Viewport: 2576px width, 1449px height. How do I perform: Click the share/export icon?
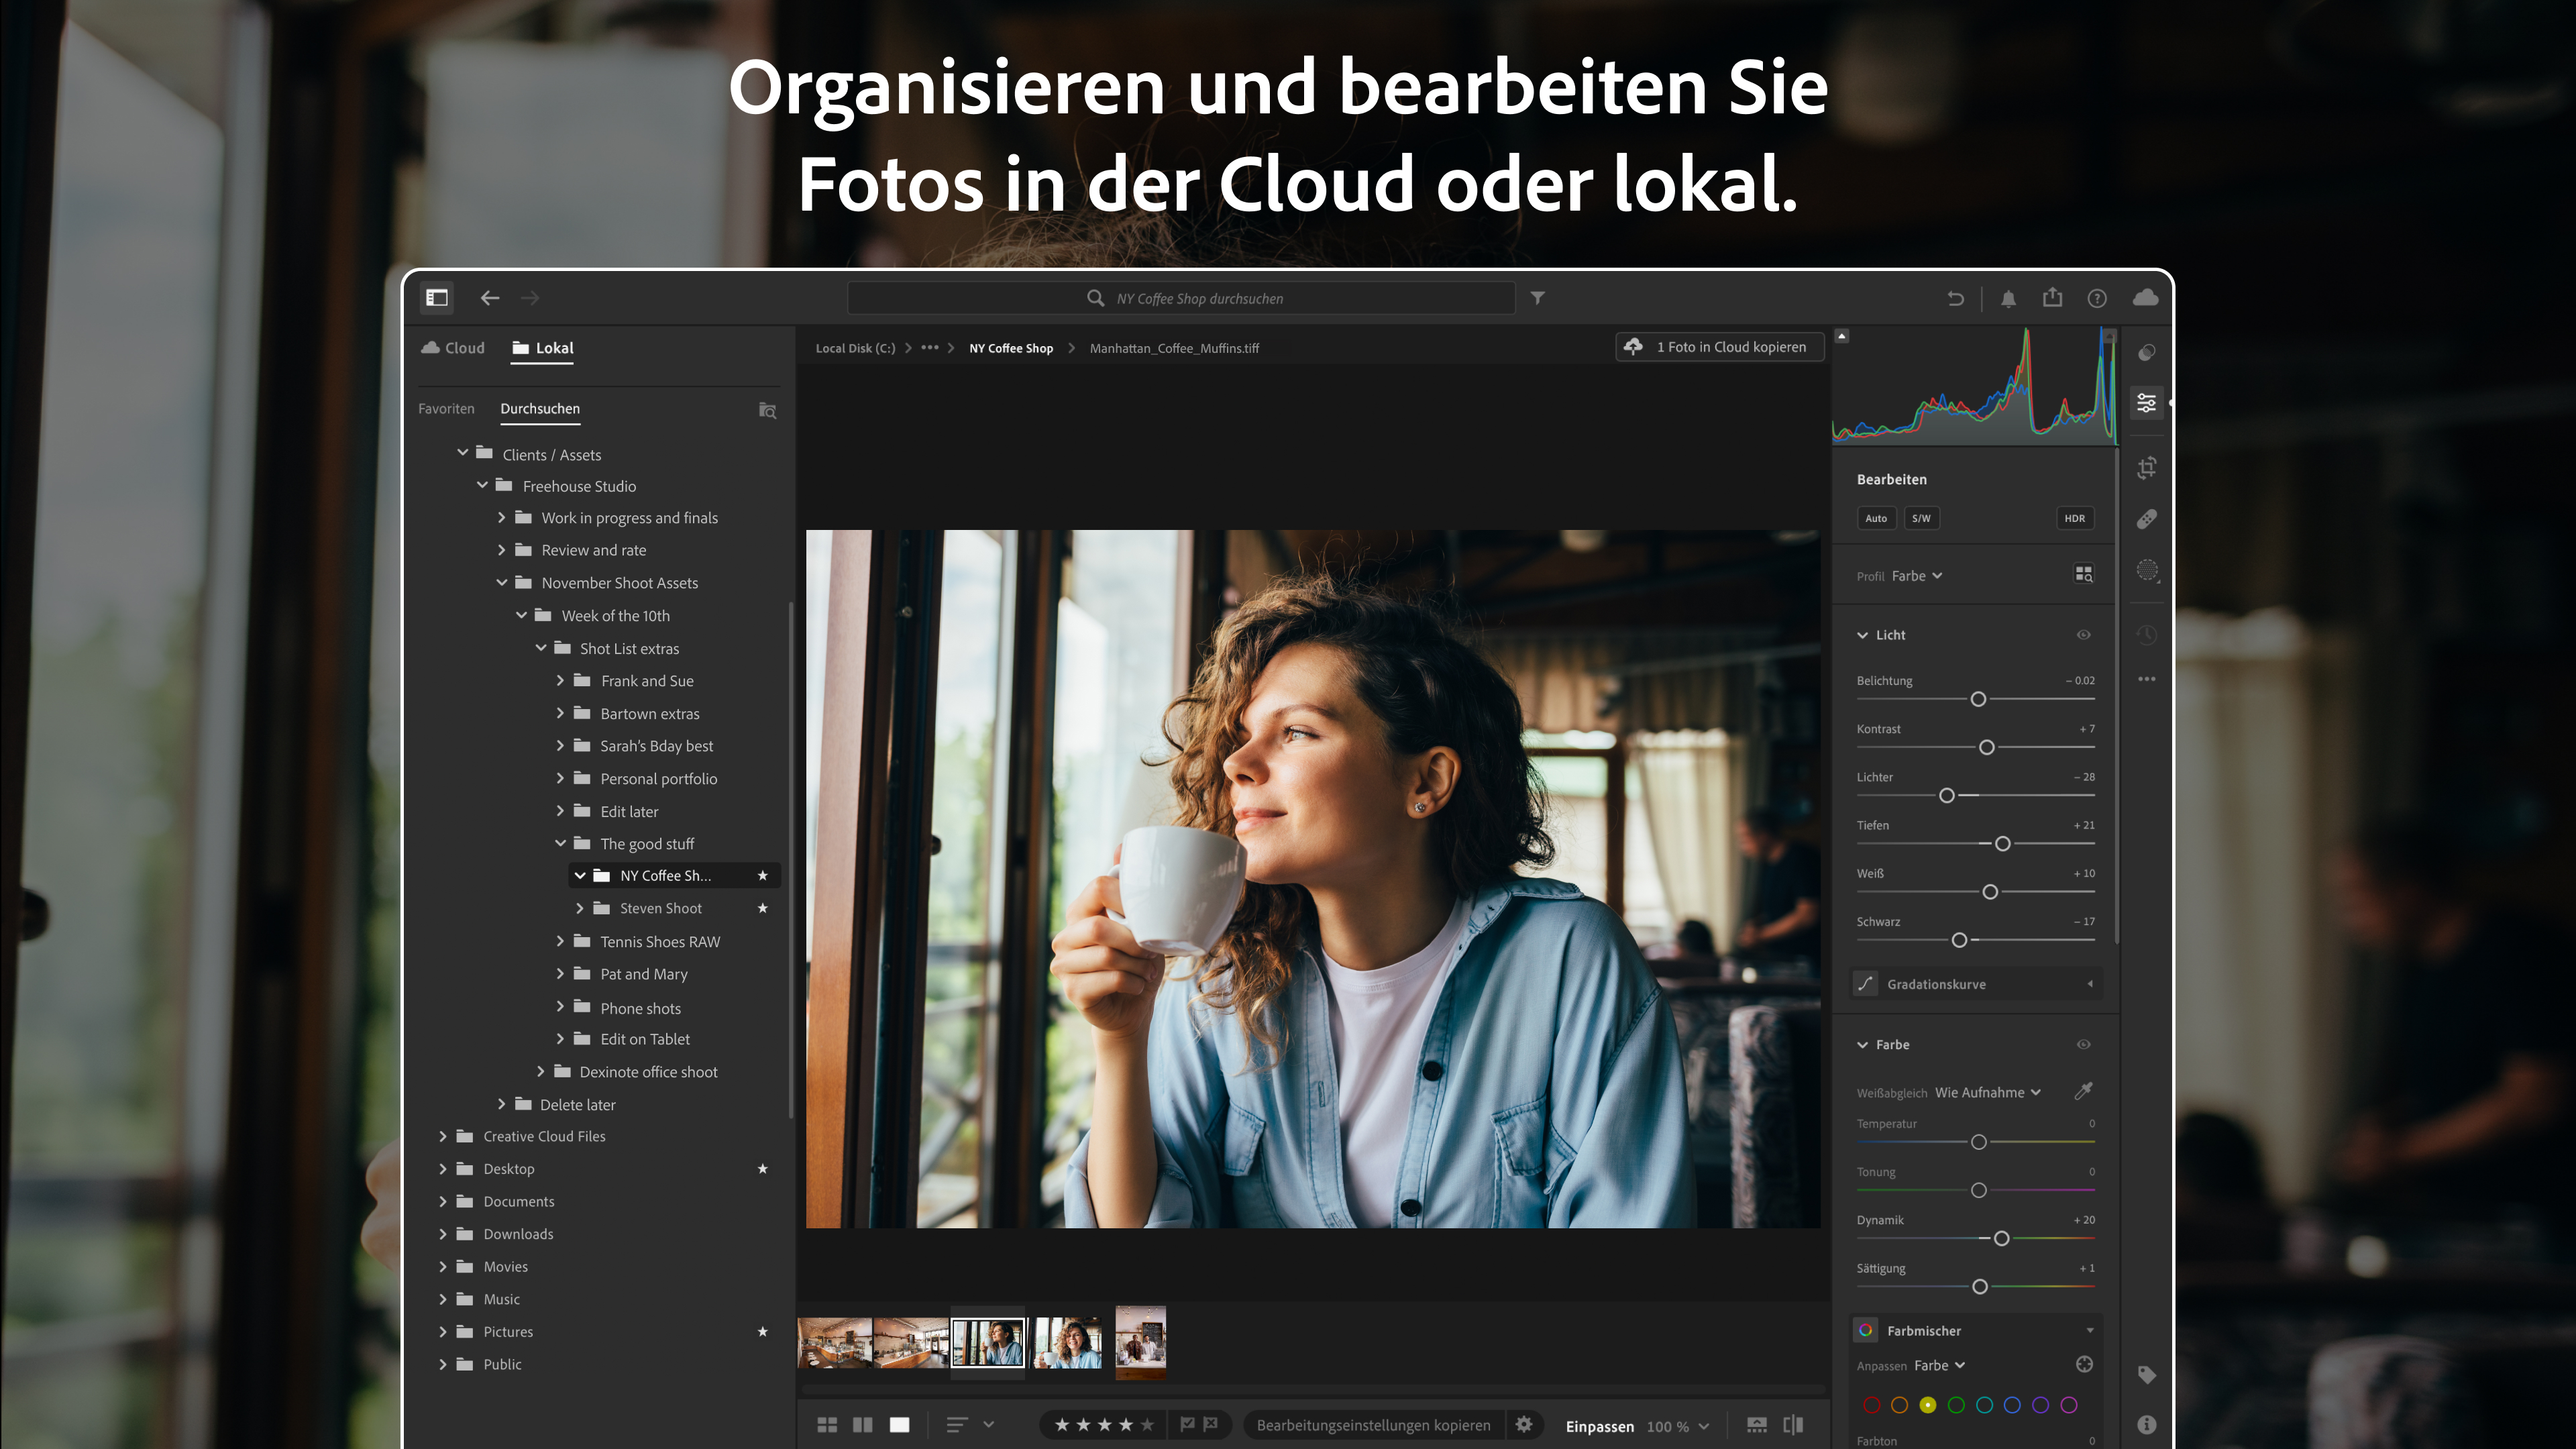click(x=2053, y=297)
